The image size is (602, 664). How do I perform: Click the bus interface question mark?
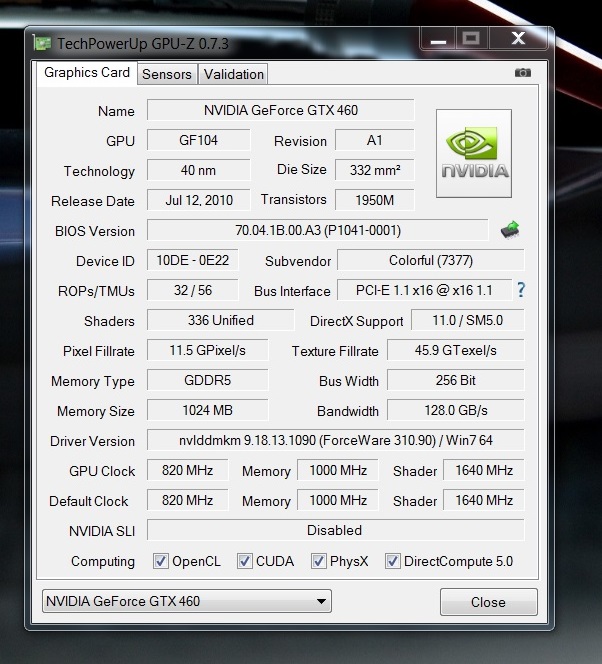pos(521,290)
